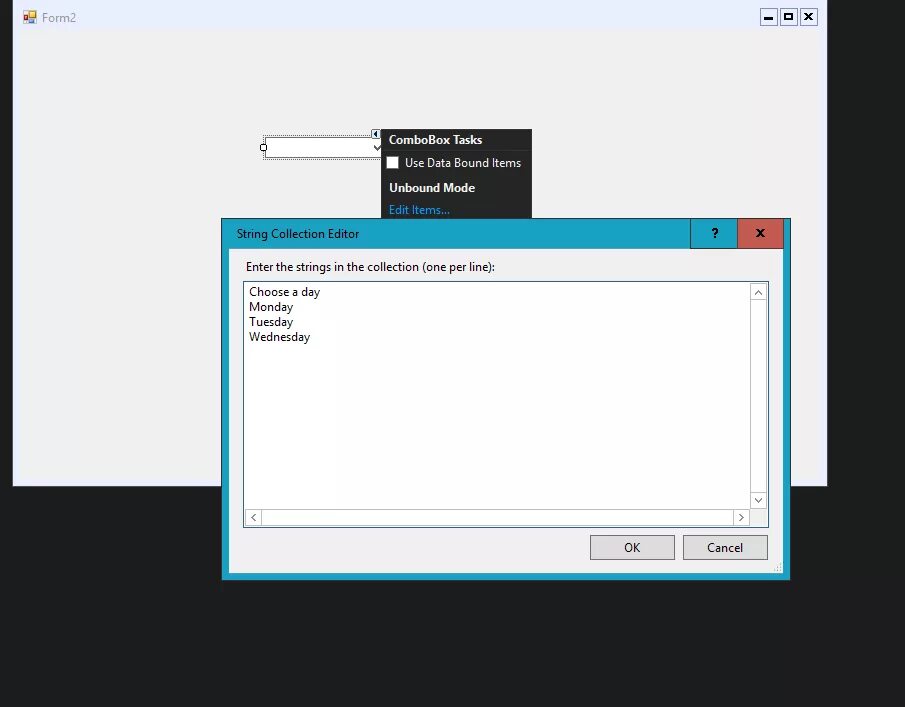Screen dimensions: 905x707
Task: Click the 'Wednesday' line
Action: 279,337
